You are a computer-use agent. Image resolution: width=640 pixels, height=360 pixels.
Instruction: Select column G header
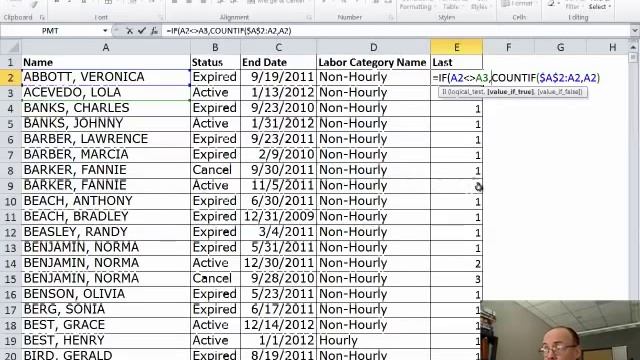560,47
